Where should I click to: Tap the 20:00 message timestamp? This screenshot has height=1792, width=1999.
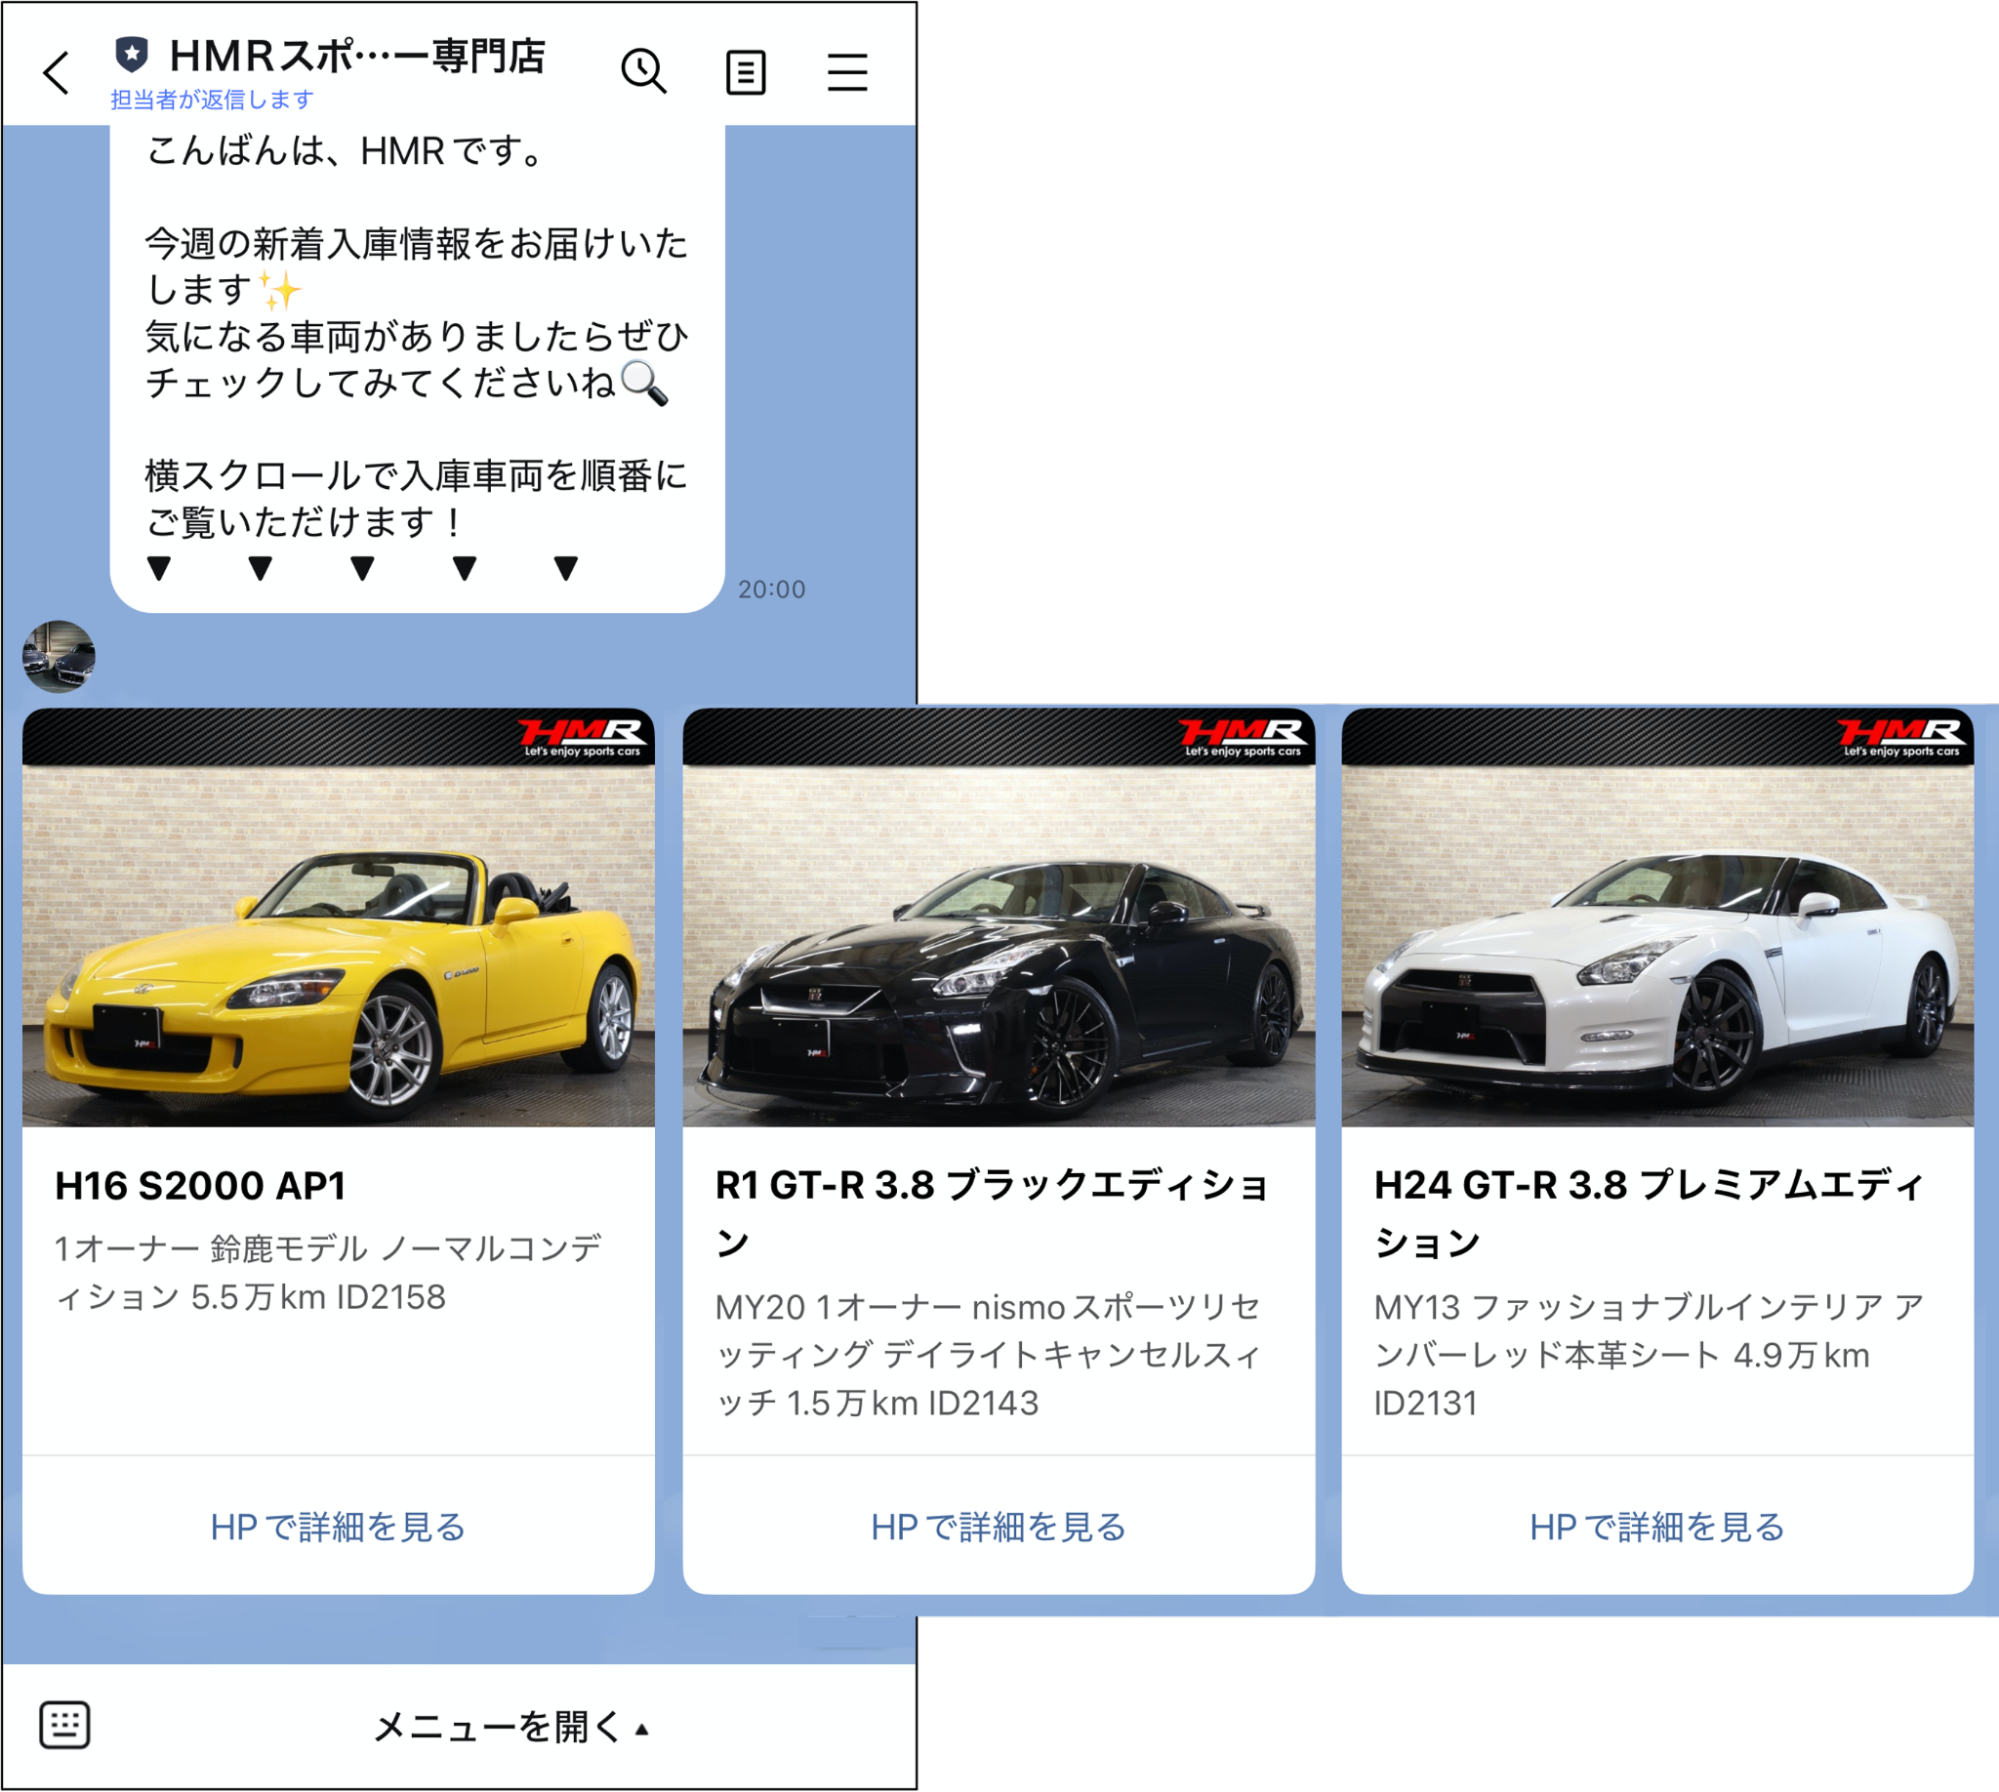771,589
